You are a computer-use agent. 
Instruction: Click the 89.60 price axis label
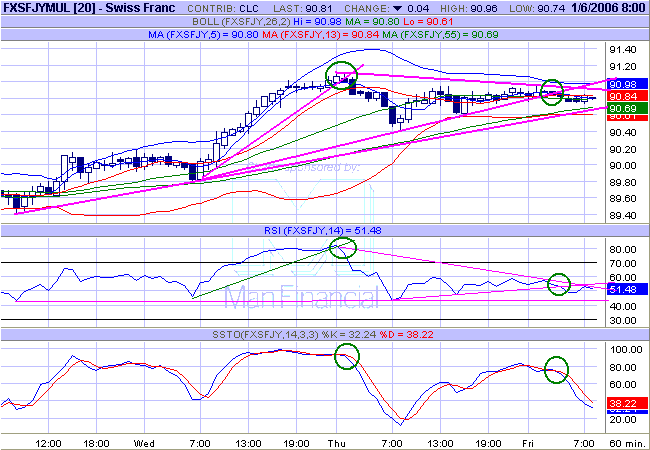pyautogui.click(x=623, y=198)
